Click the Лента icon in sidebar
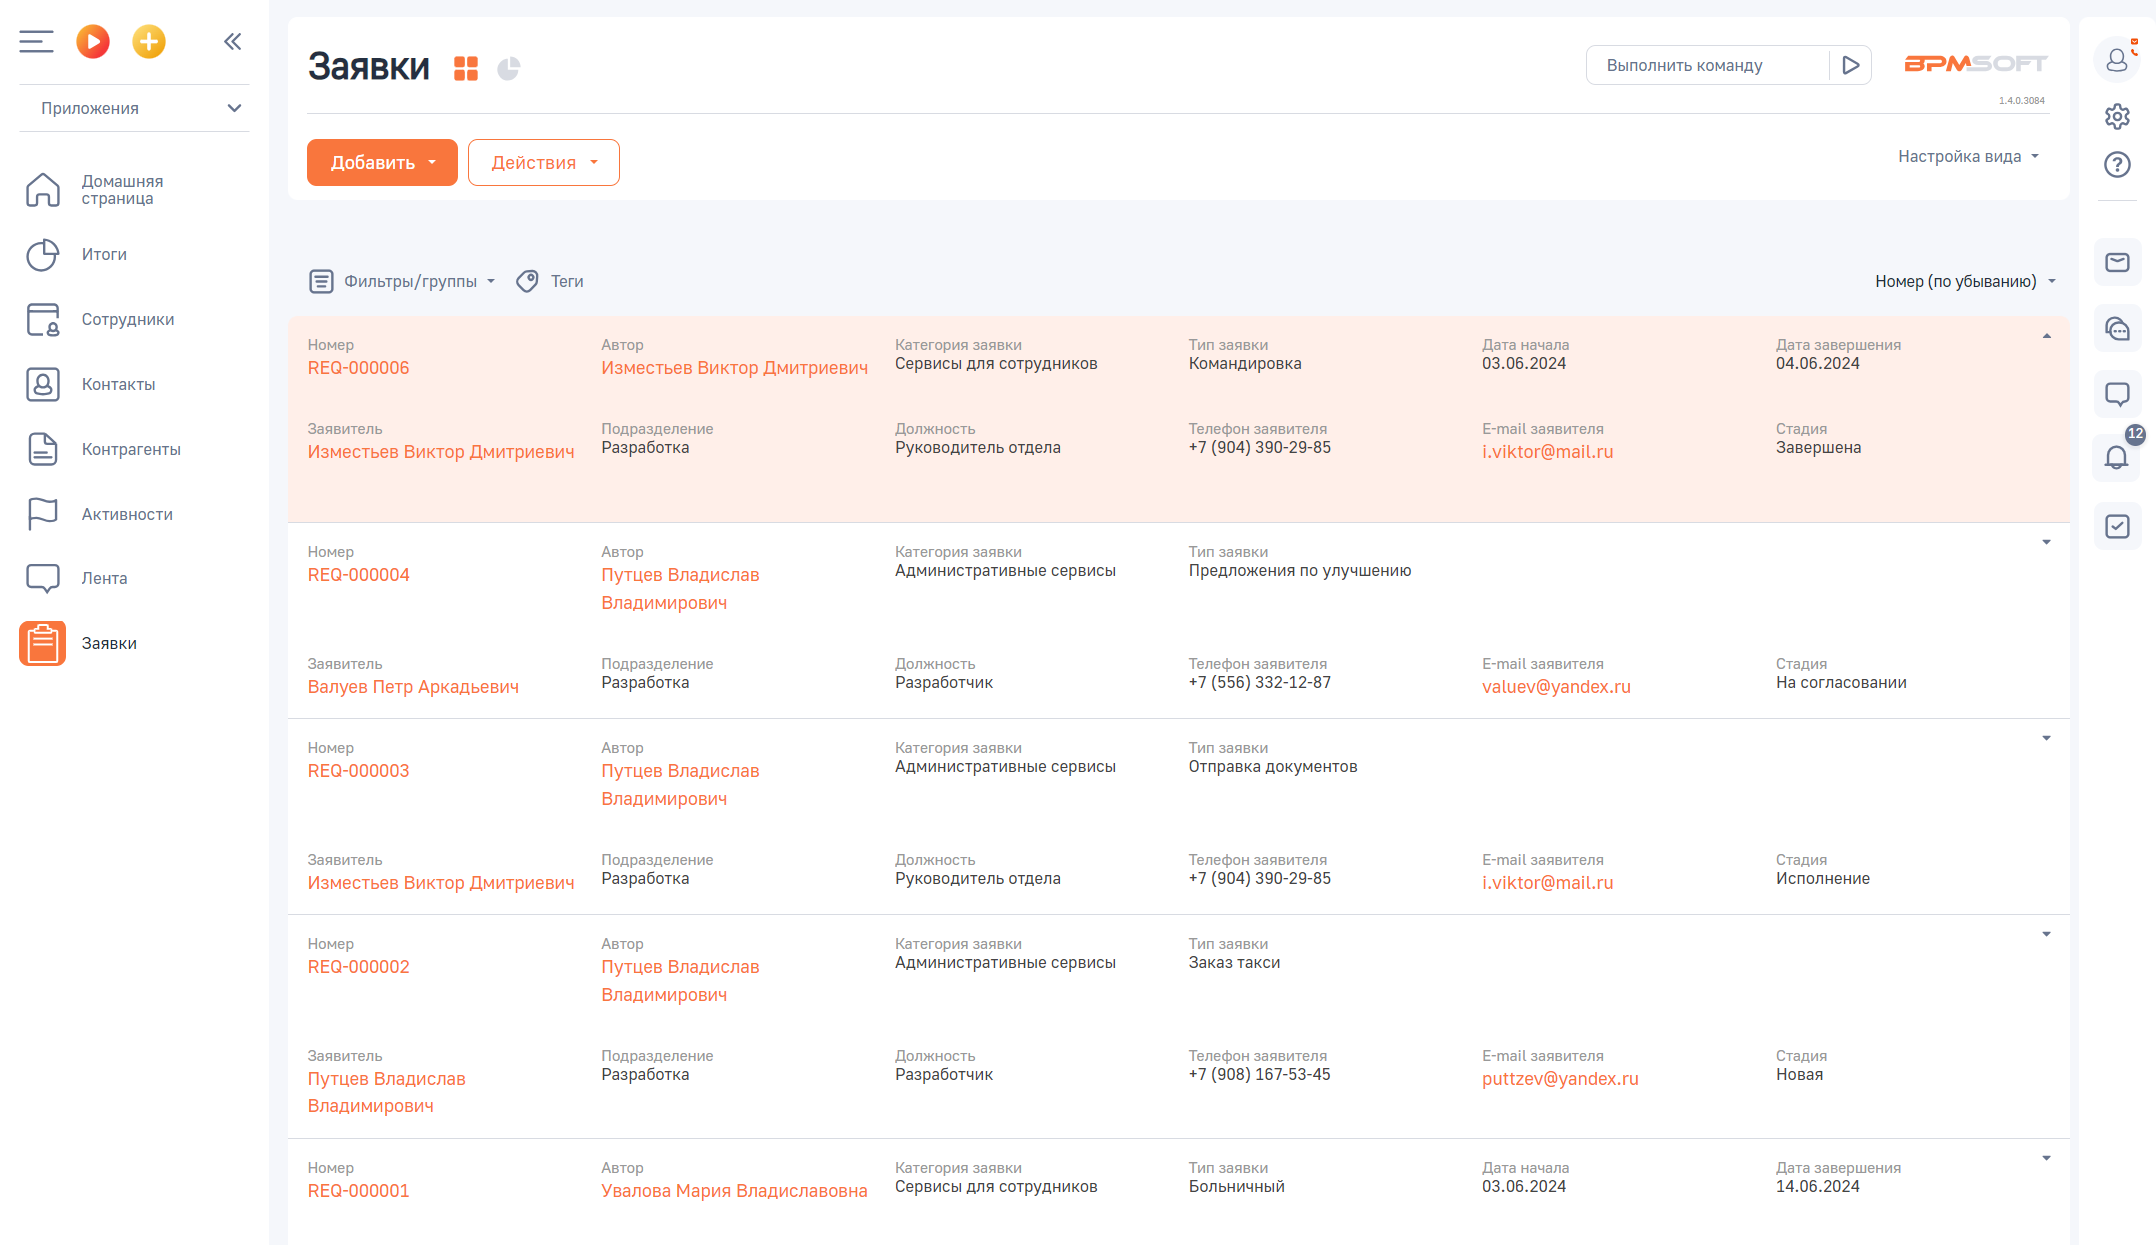The width and height of the screenshot is (2156, 1245). pyautogui.click(x=43, y=578)
